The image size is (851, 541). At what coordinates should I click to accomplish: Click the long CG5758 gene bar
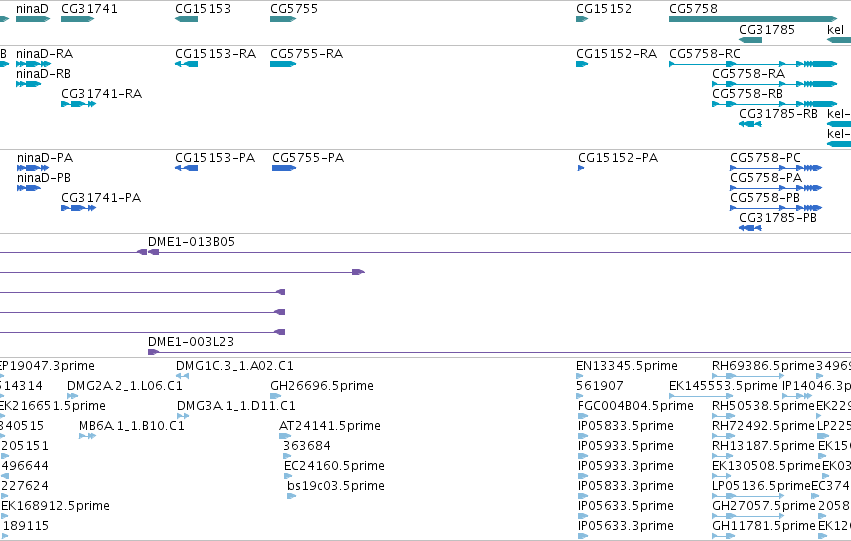753,19
